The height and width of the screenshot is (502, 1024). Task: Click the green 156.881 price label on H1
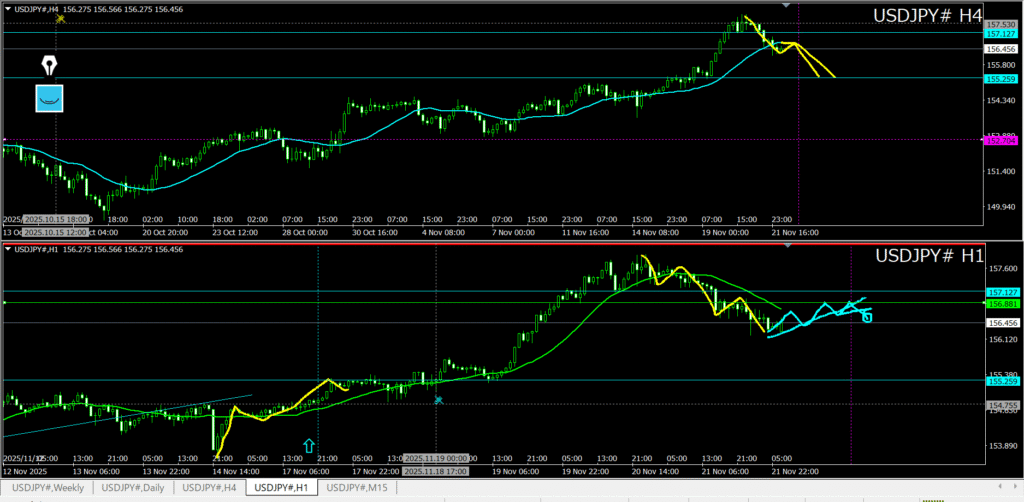[1001, 303]
